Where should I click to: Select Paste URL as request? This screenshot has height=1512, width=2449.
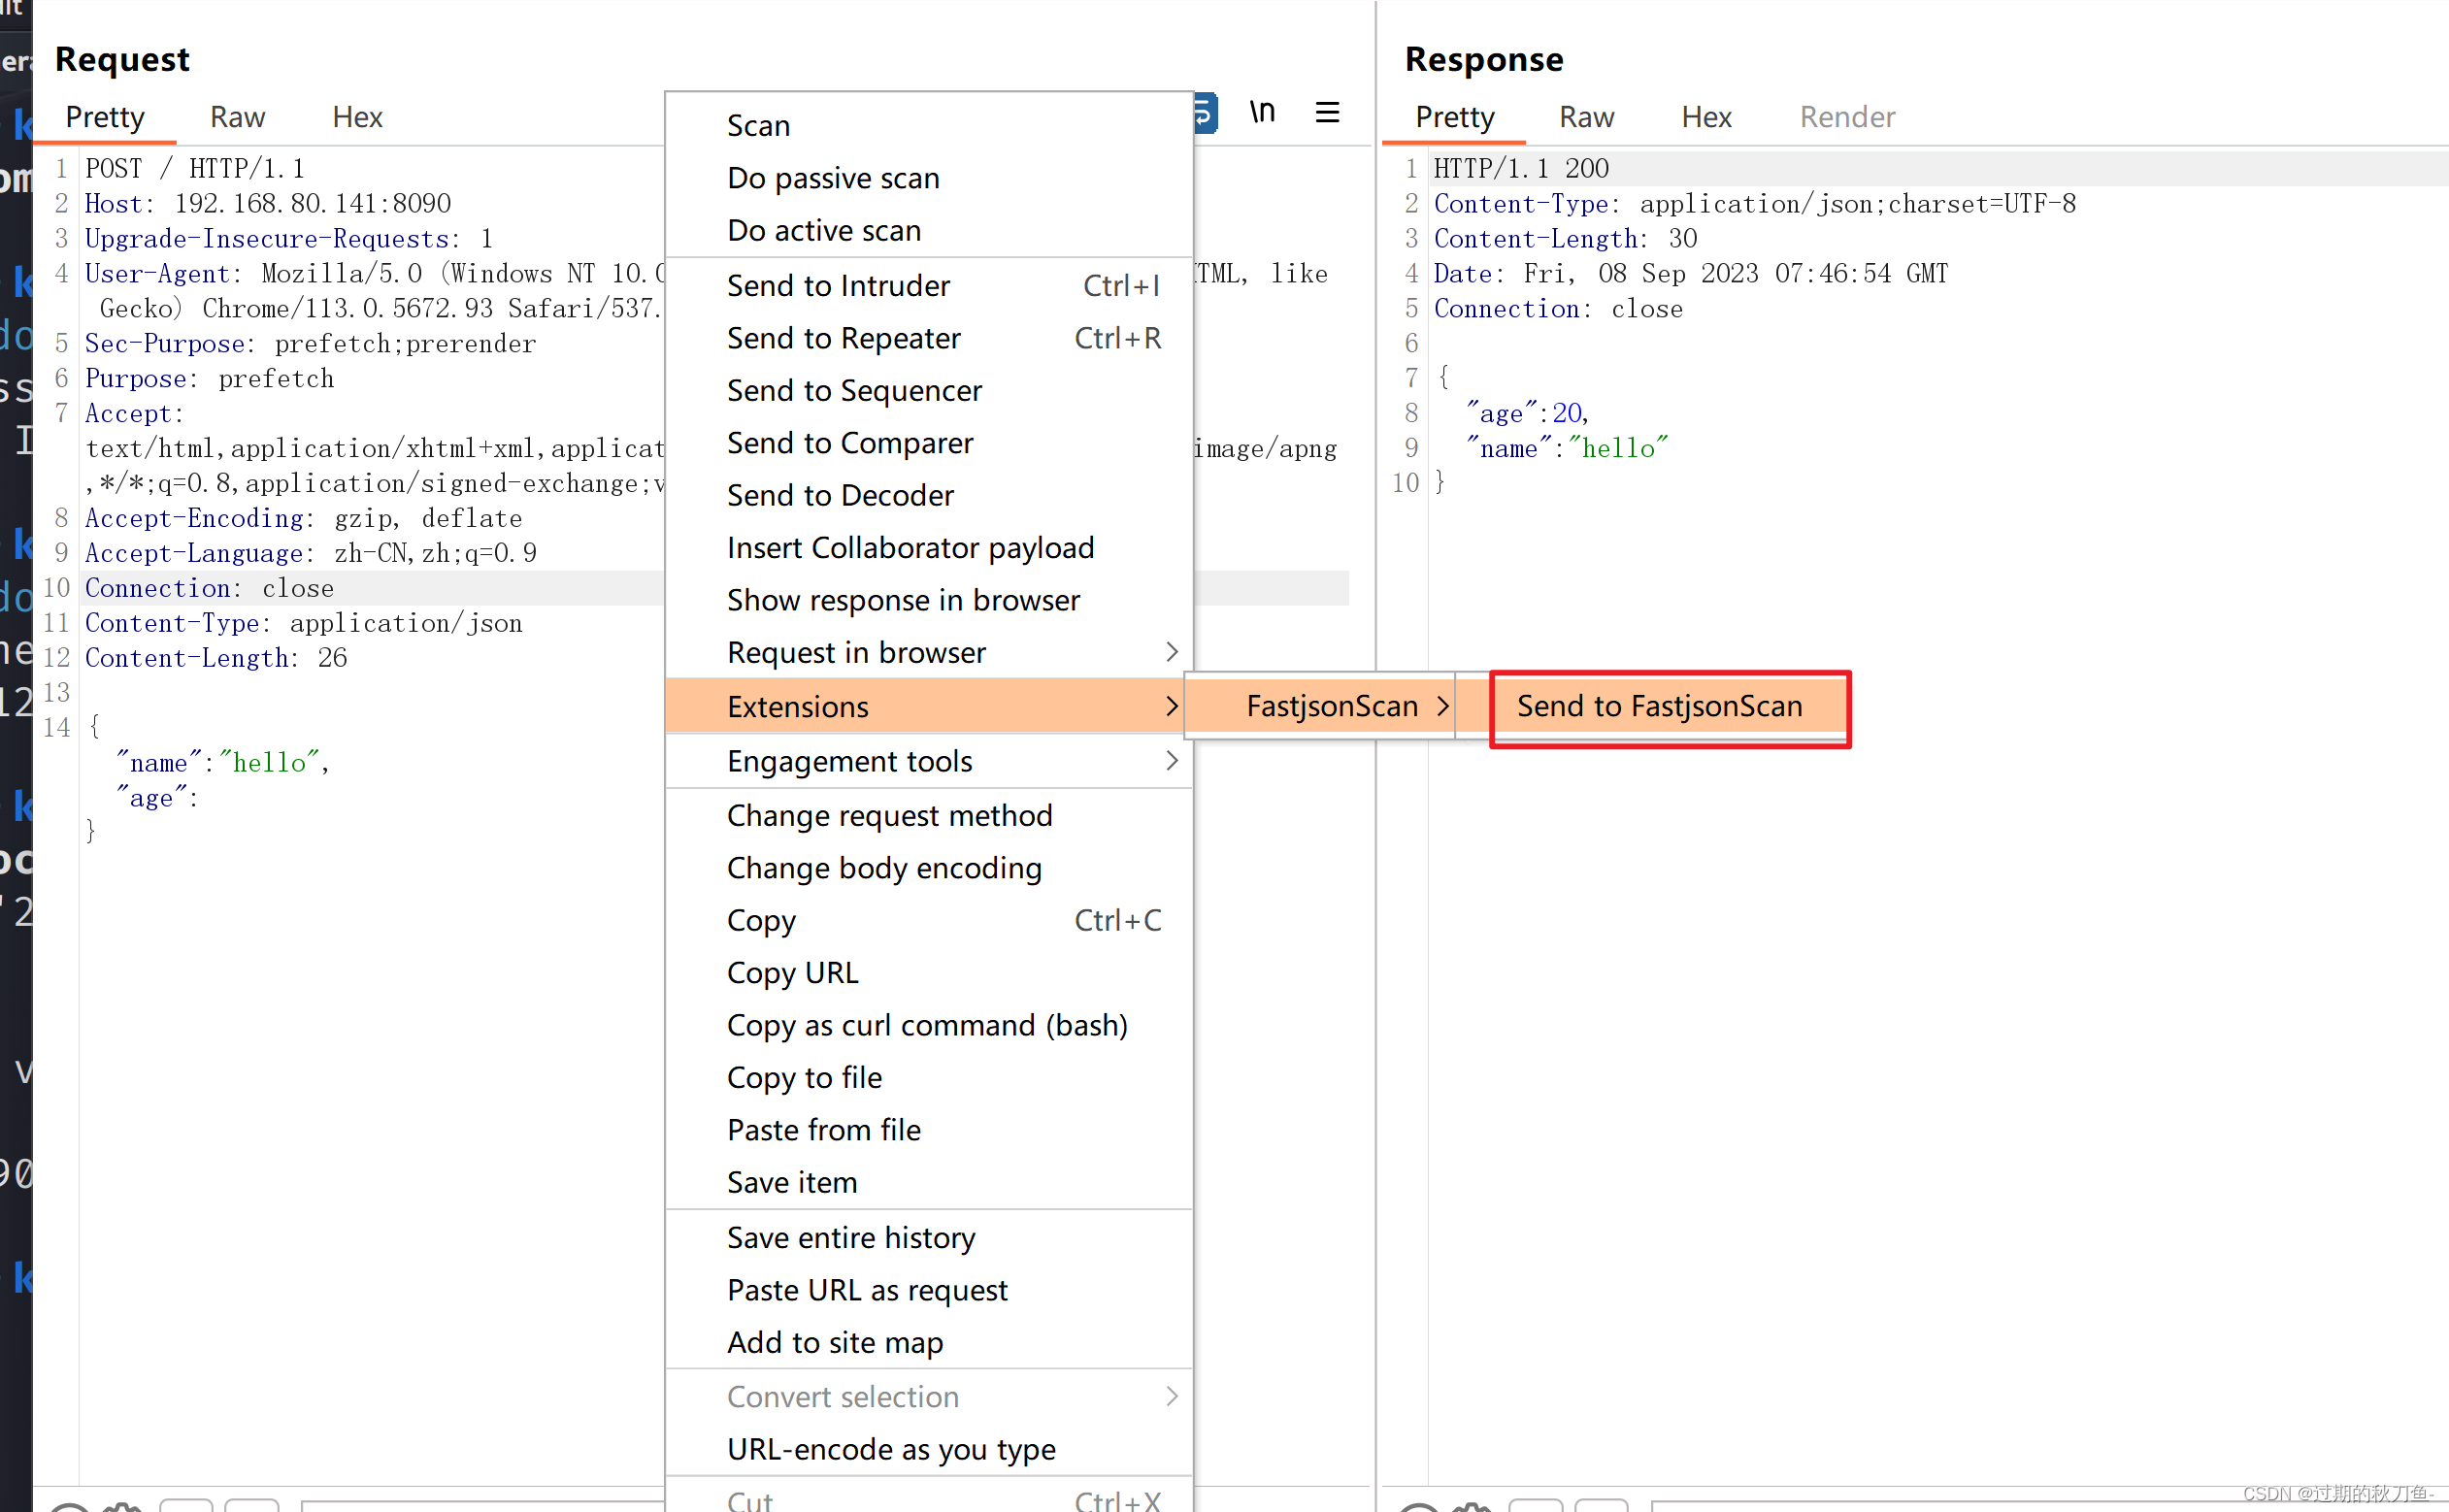click(x=929, y=1291)
